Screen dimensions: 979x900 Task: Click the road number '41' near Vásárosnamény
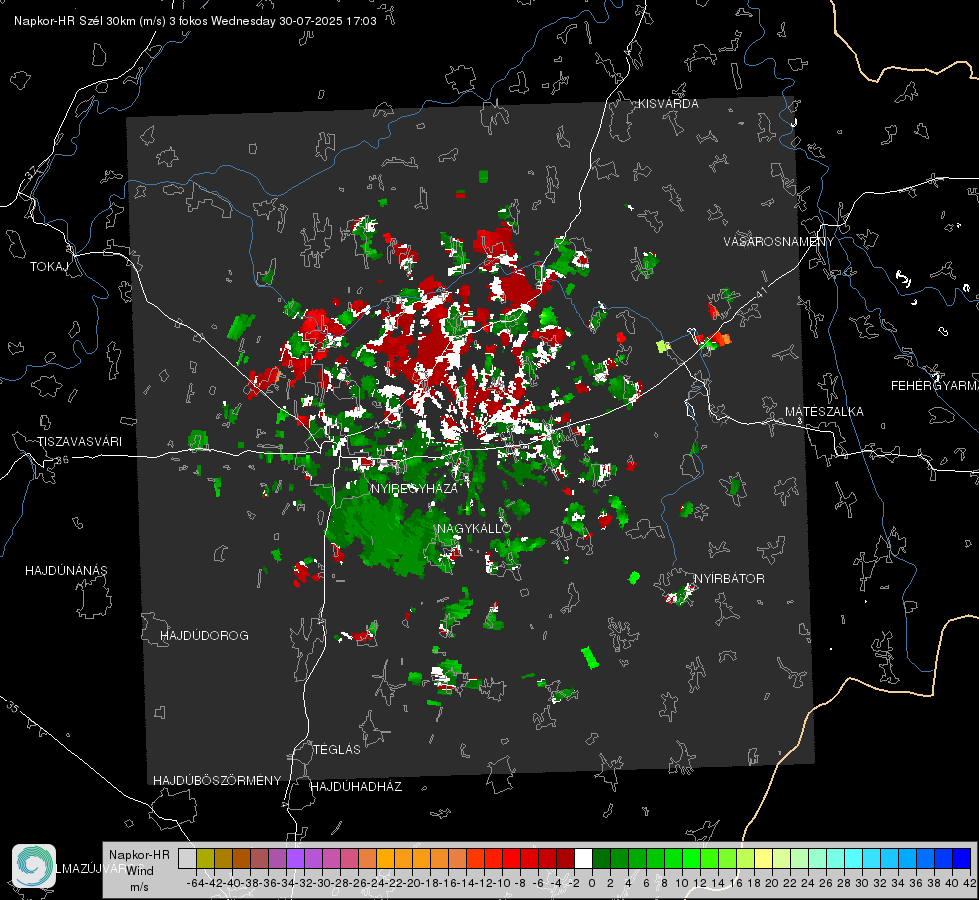pos(760,292)
